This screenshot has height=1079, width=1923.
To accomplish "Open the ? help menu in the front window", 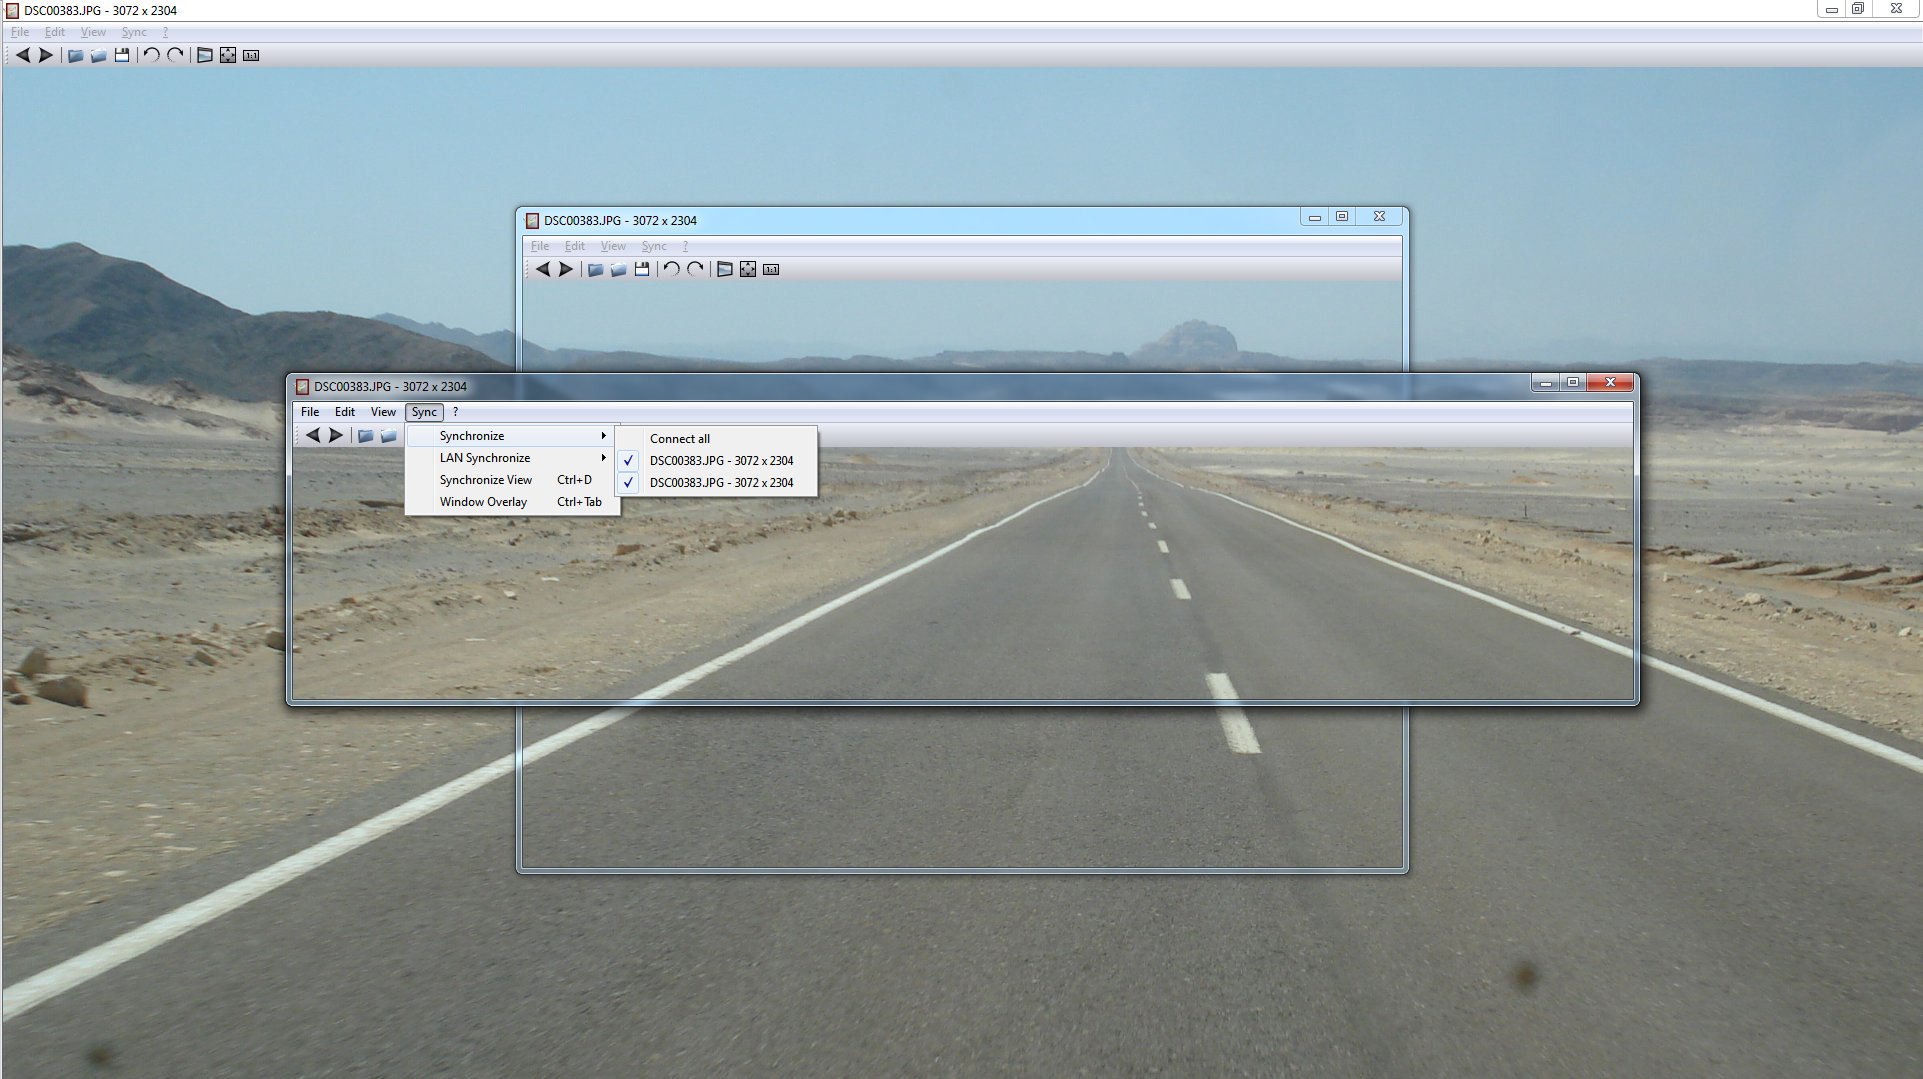I will pyautogui.click(x=455, y=412).
